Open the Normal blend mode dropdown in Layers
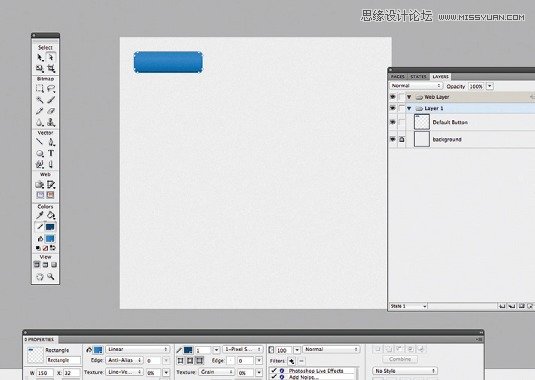This screenshot has width=535, height=380. pyautogui.click(x=416, y=86)
